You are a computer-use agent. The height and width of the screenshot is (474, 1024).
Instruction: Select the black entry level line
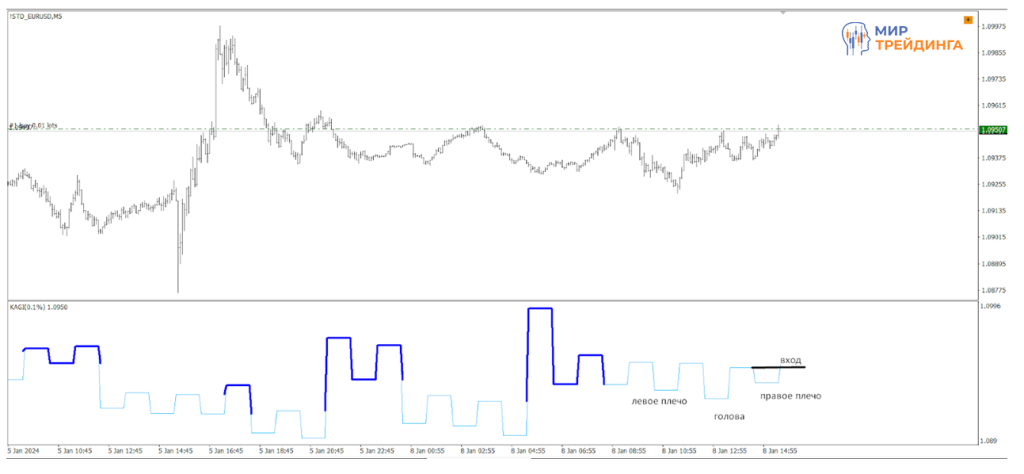[778, 368]
